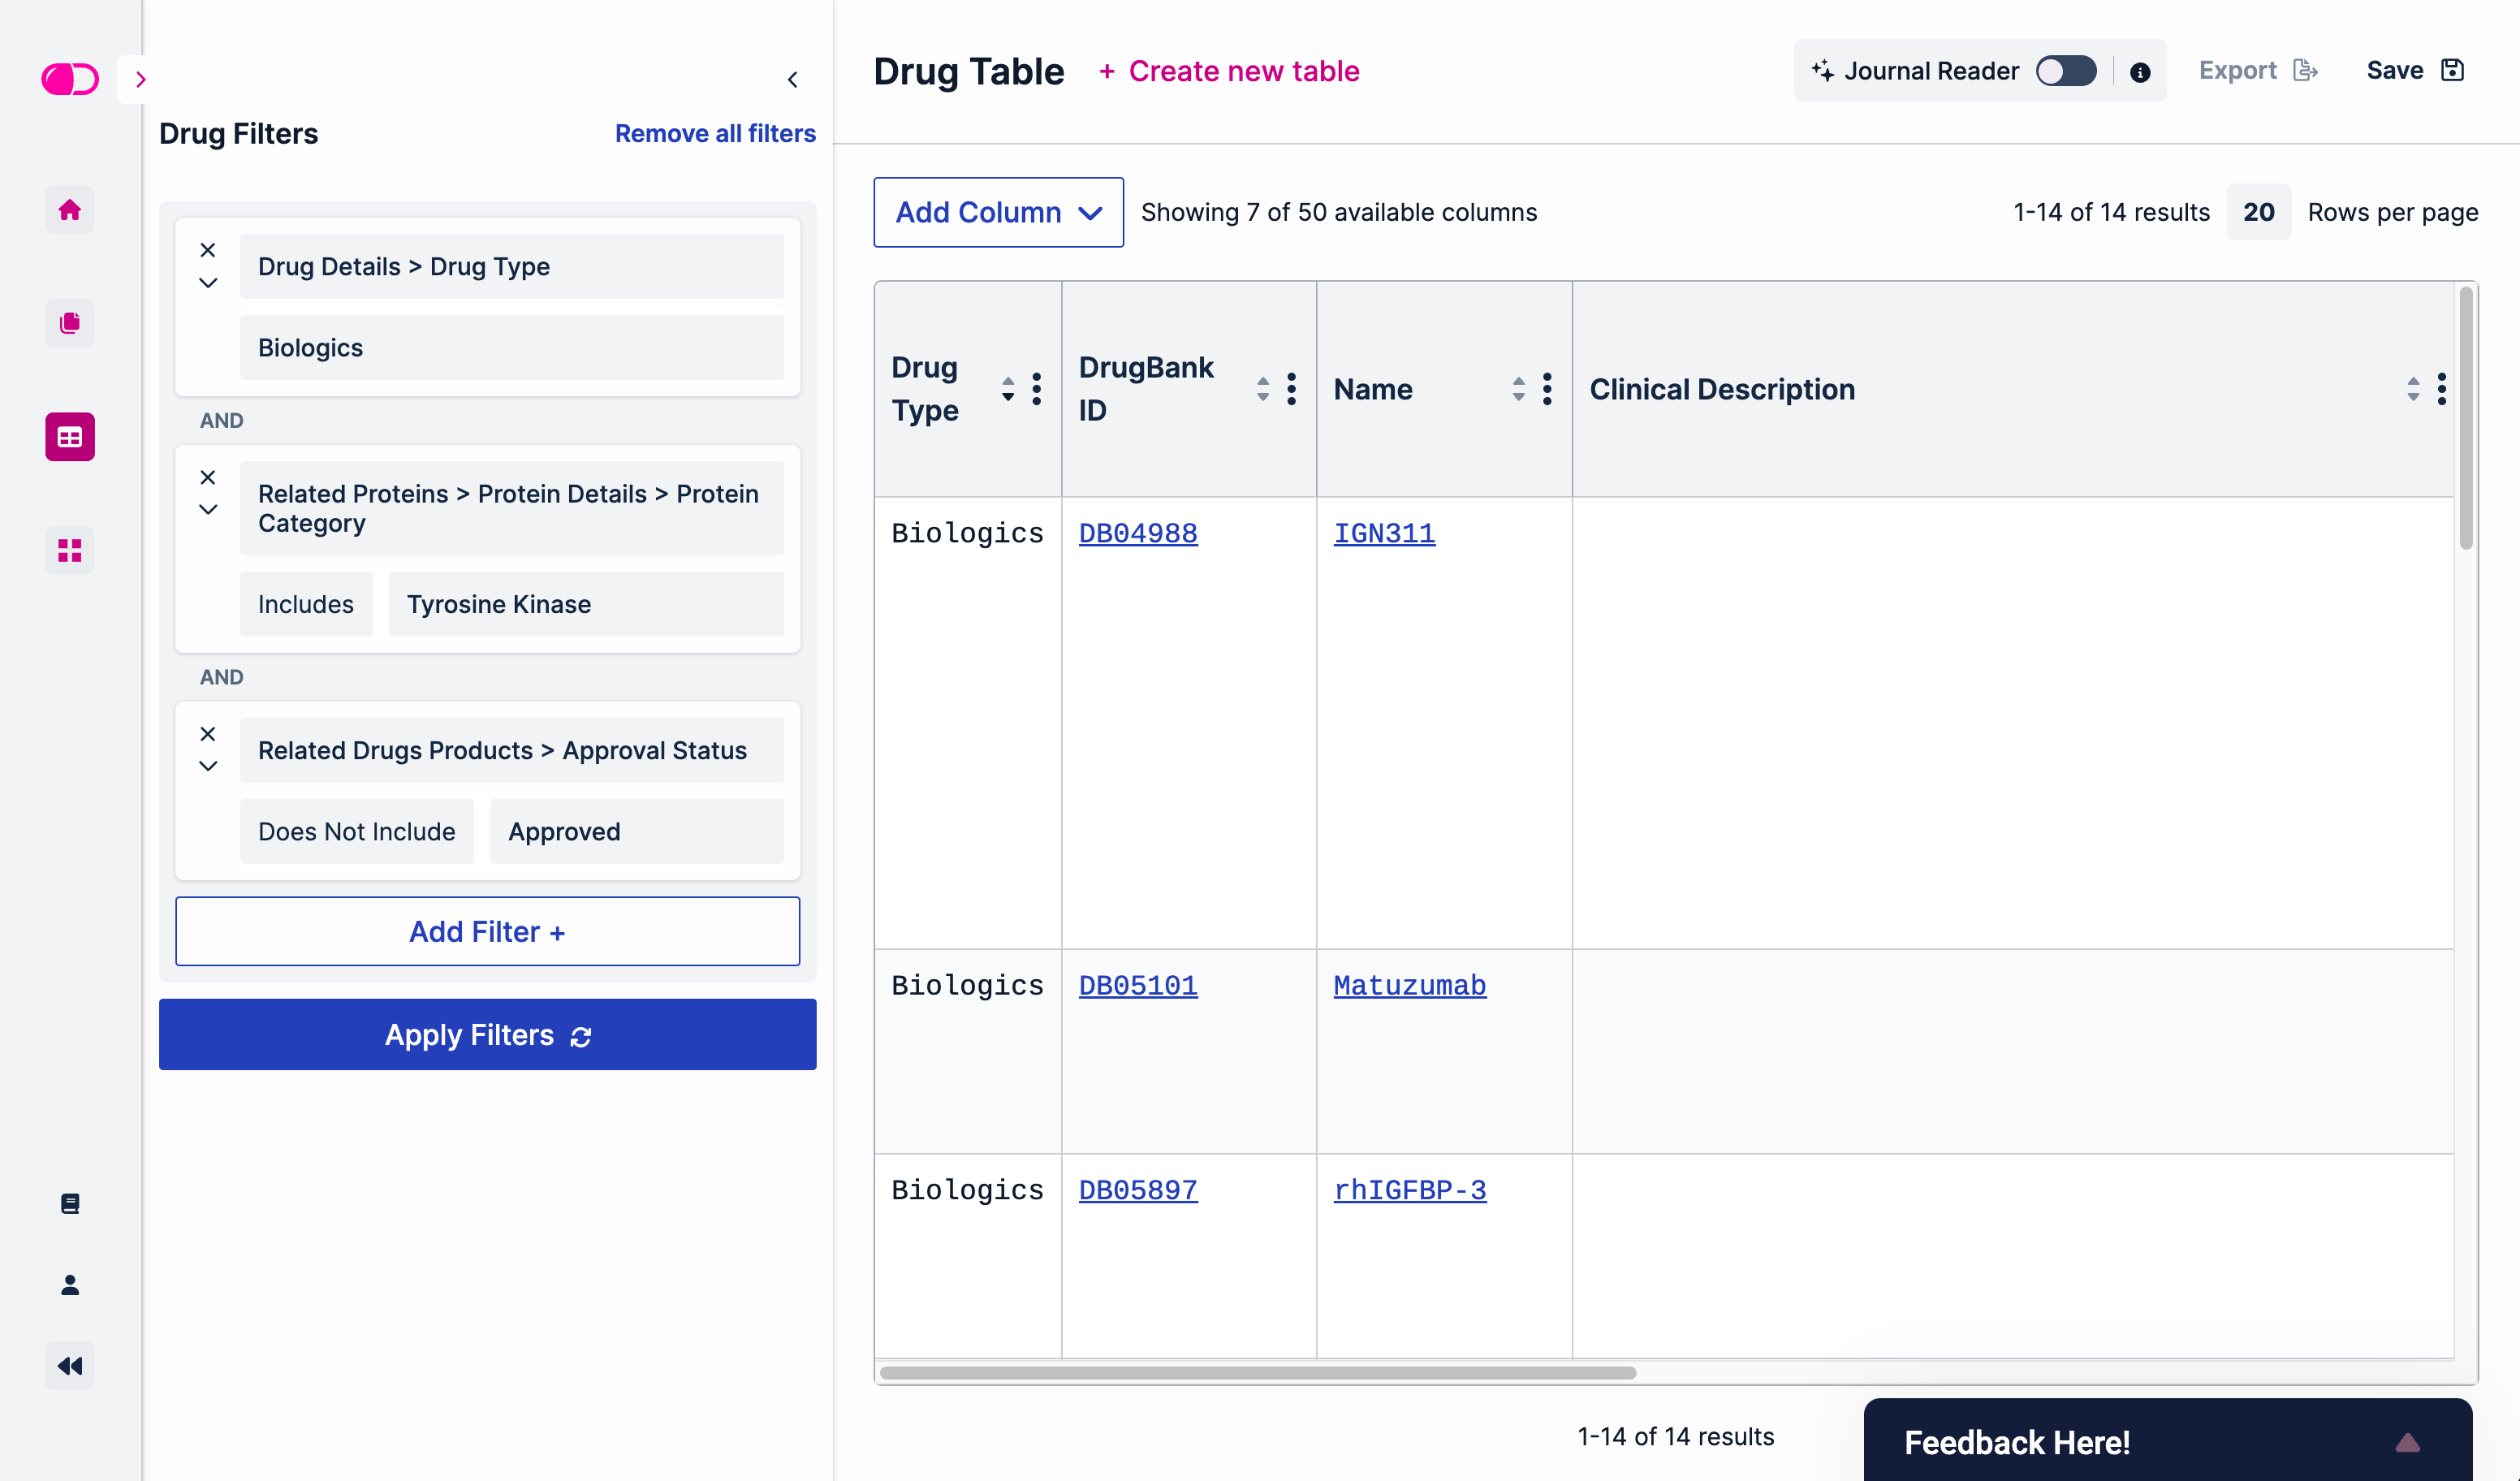The width and height of the screenshot is (2520, 1481).
Task: Collapse the Approval Status filter chevron
Action: coord(208,766)
